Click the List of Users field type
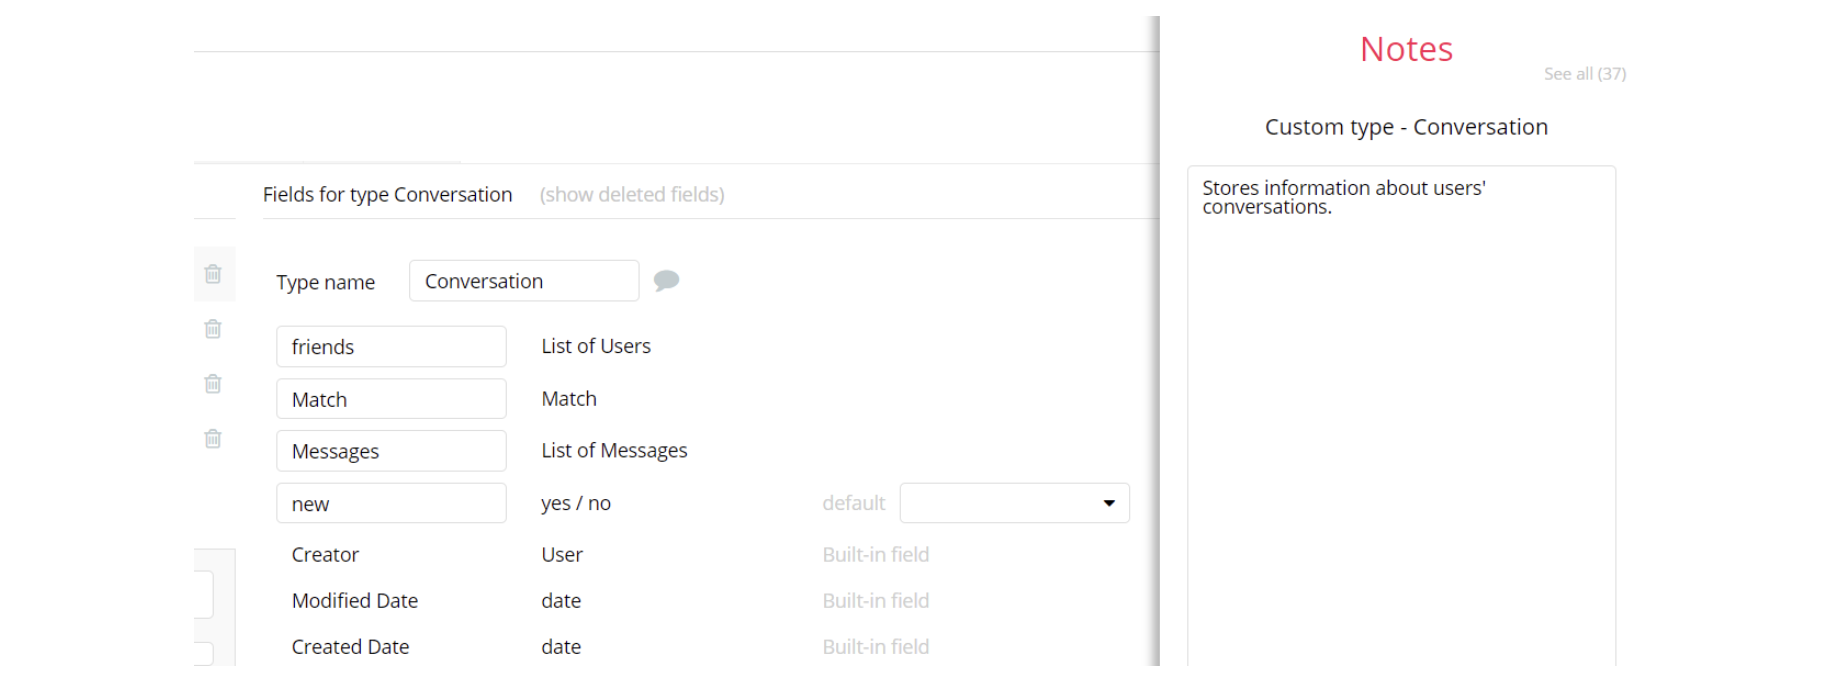Viewport: 1830px width, 678px height. [596, 346]
